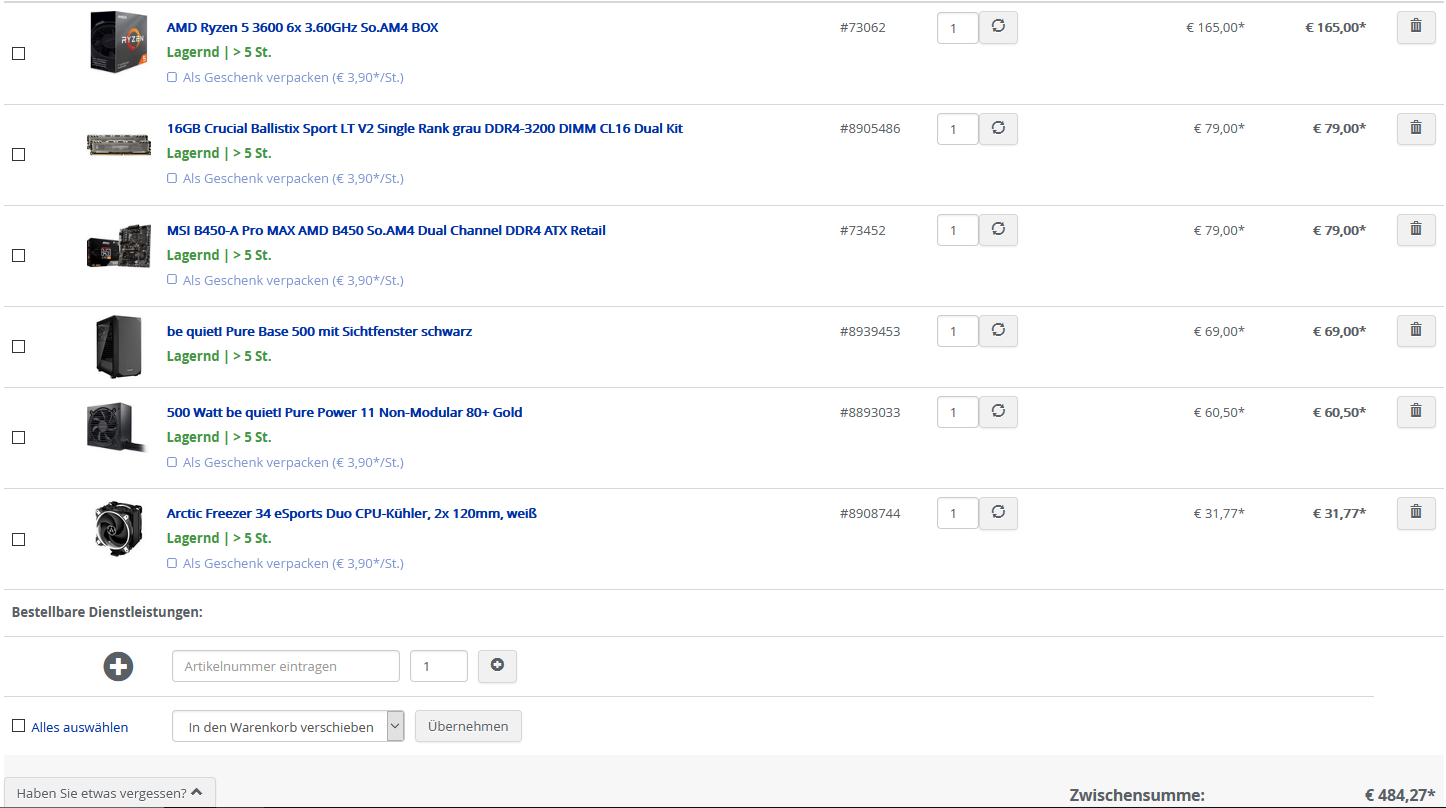Select the be quiet! Pure Base 500 checkbox
This screenshot has height=808, width=1446.
coord(18,346)
